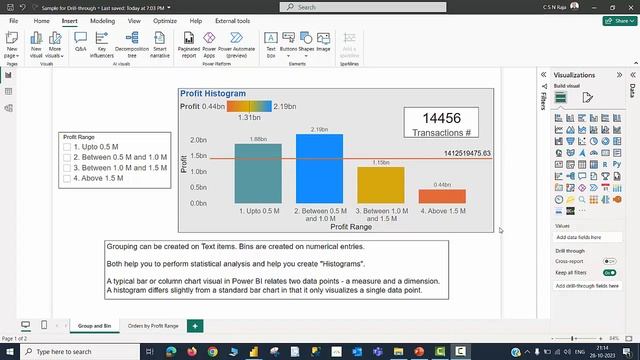Get more visuals via the ellipsis

click(x=582, y=211)
